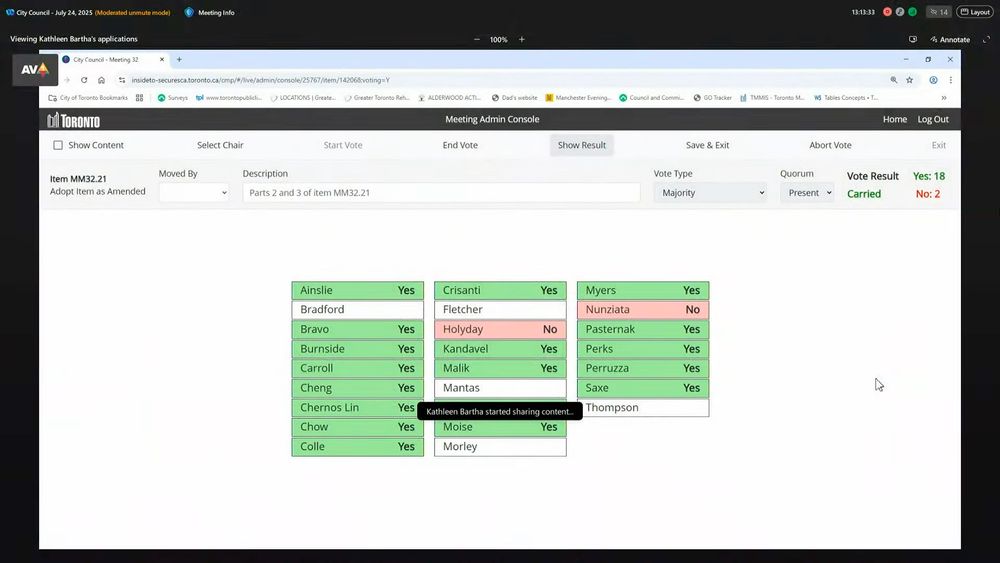This screenshot has width=1000, height=563.
Task: Click the Holyday No vote cell
Action: [500, 329]
